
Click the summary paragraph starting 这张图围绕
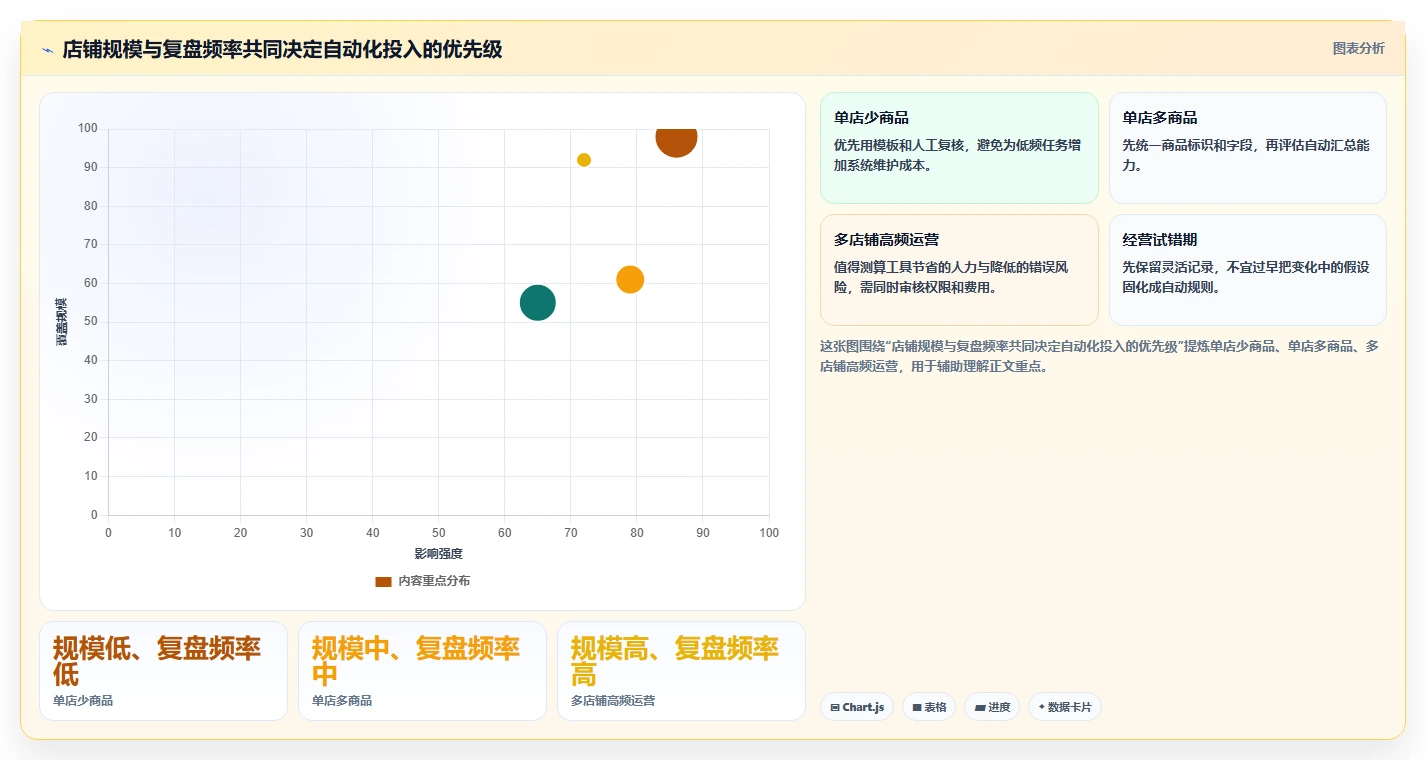pyautogui.click(x=1100, y=356)
